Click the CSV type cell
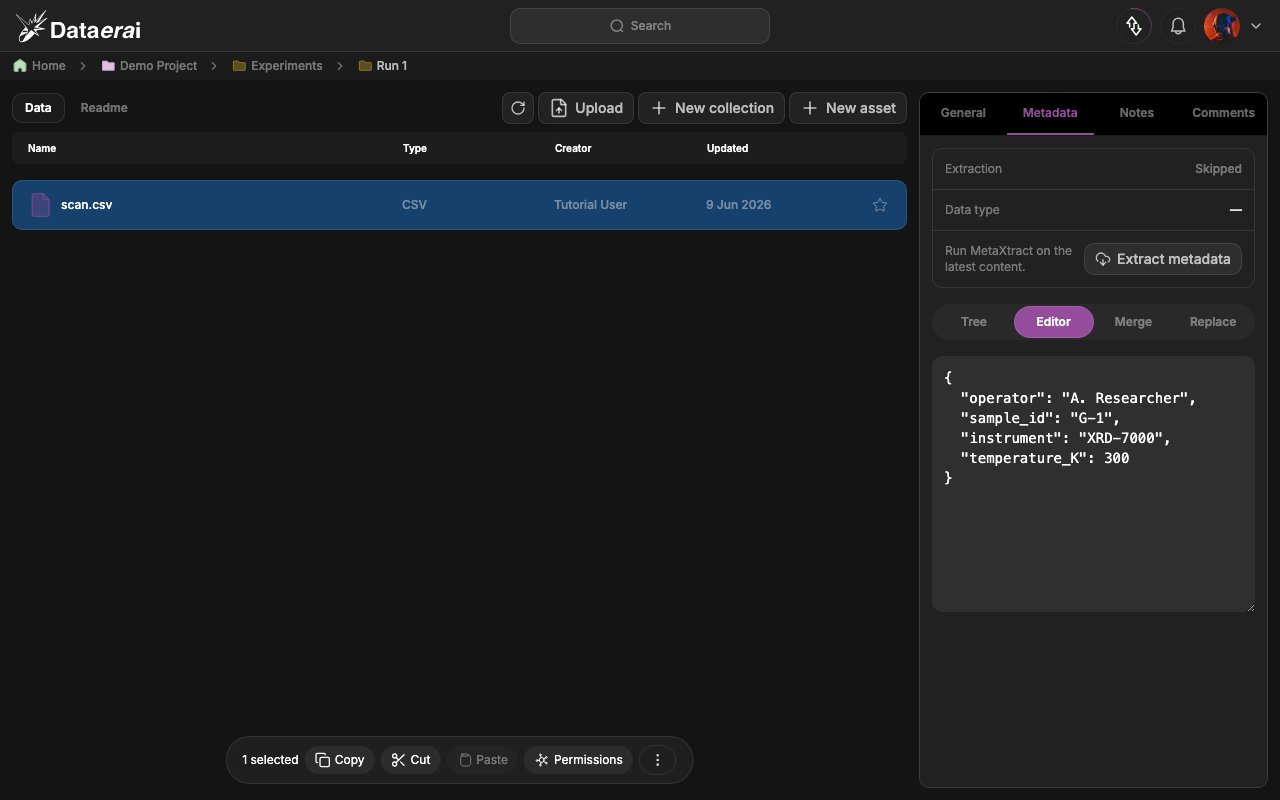Screen dimensions: 1280x800 pos(414,205)
